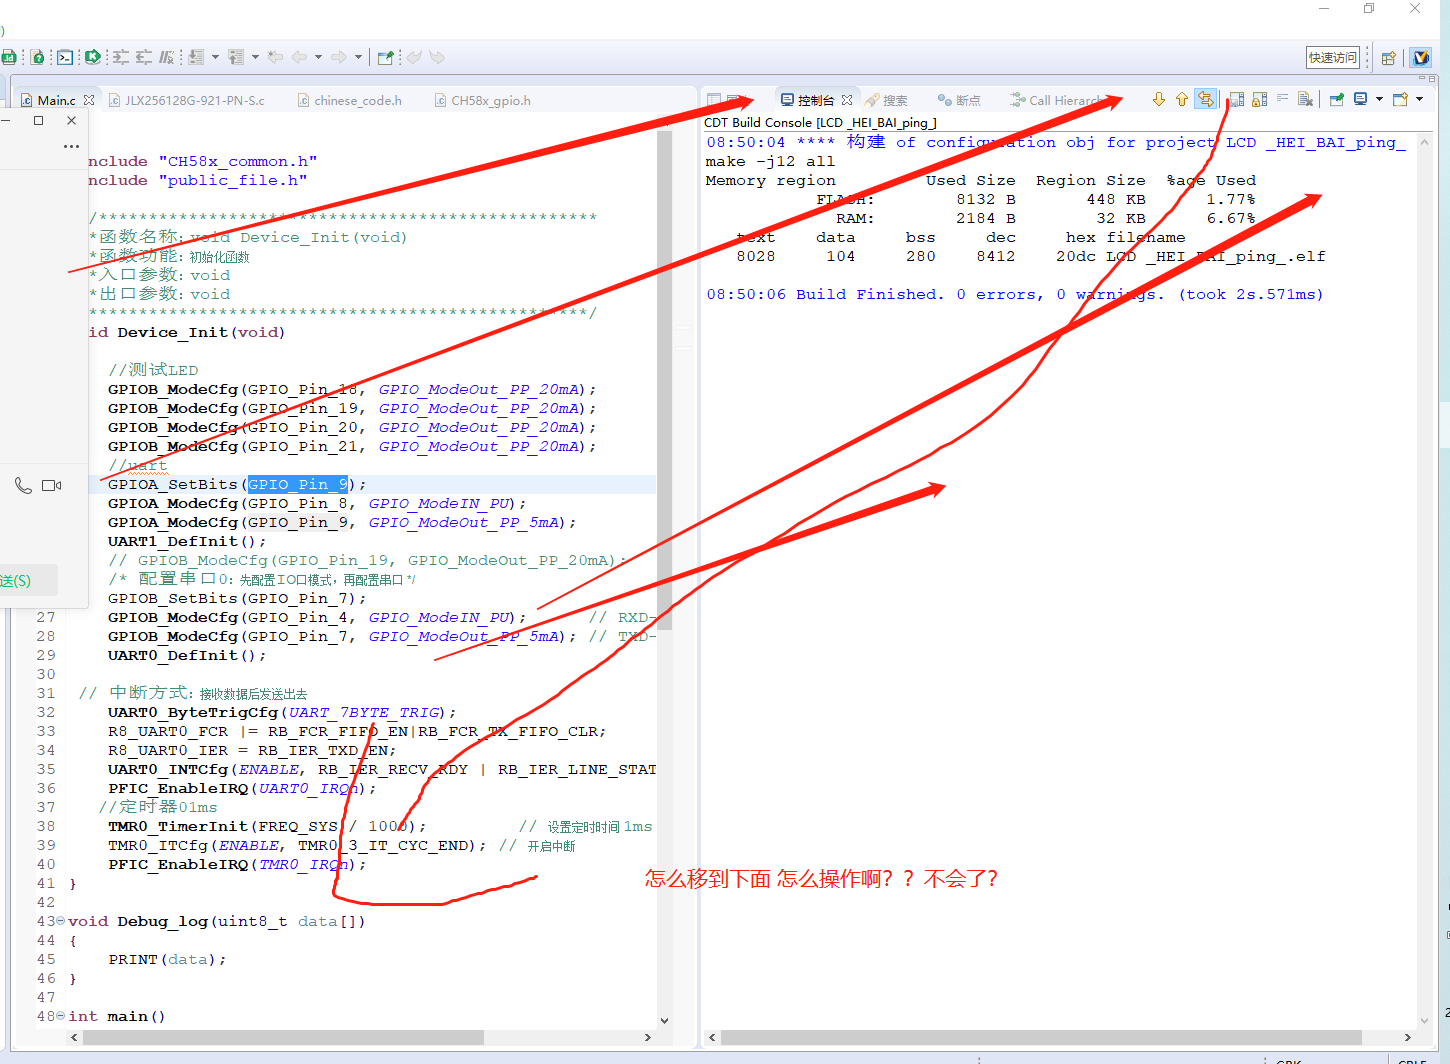
Task: Collapse the main function fold marker
Action: (60, 1016)
